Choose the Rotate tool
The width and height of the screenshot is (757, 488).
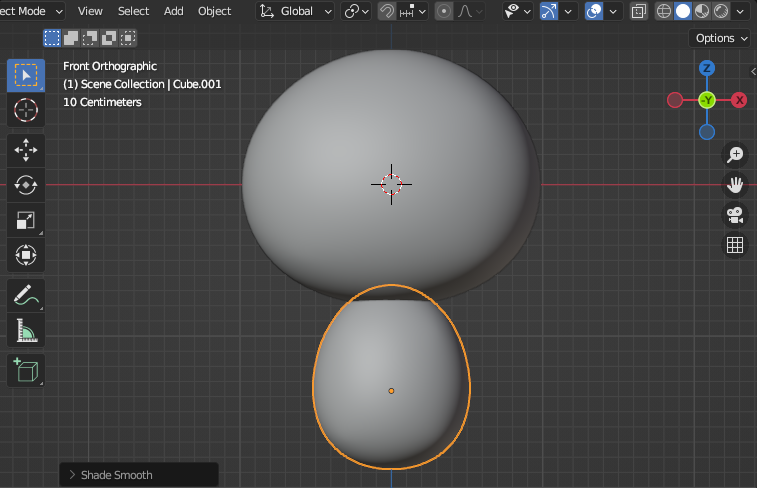26,185
